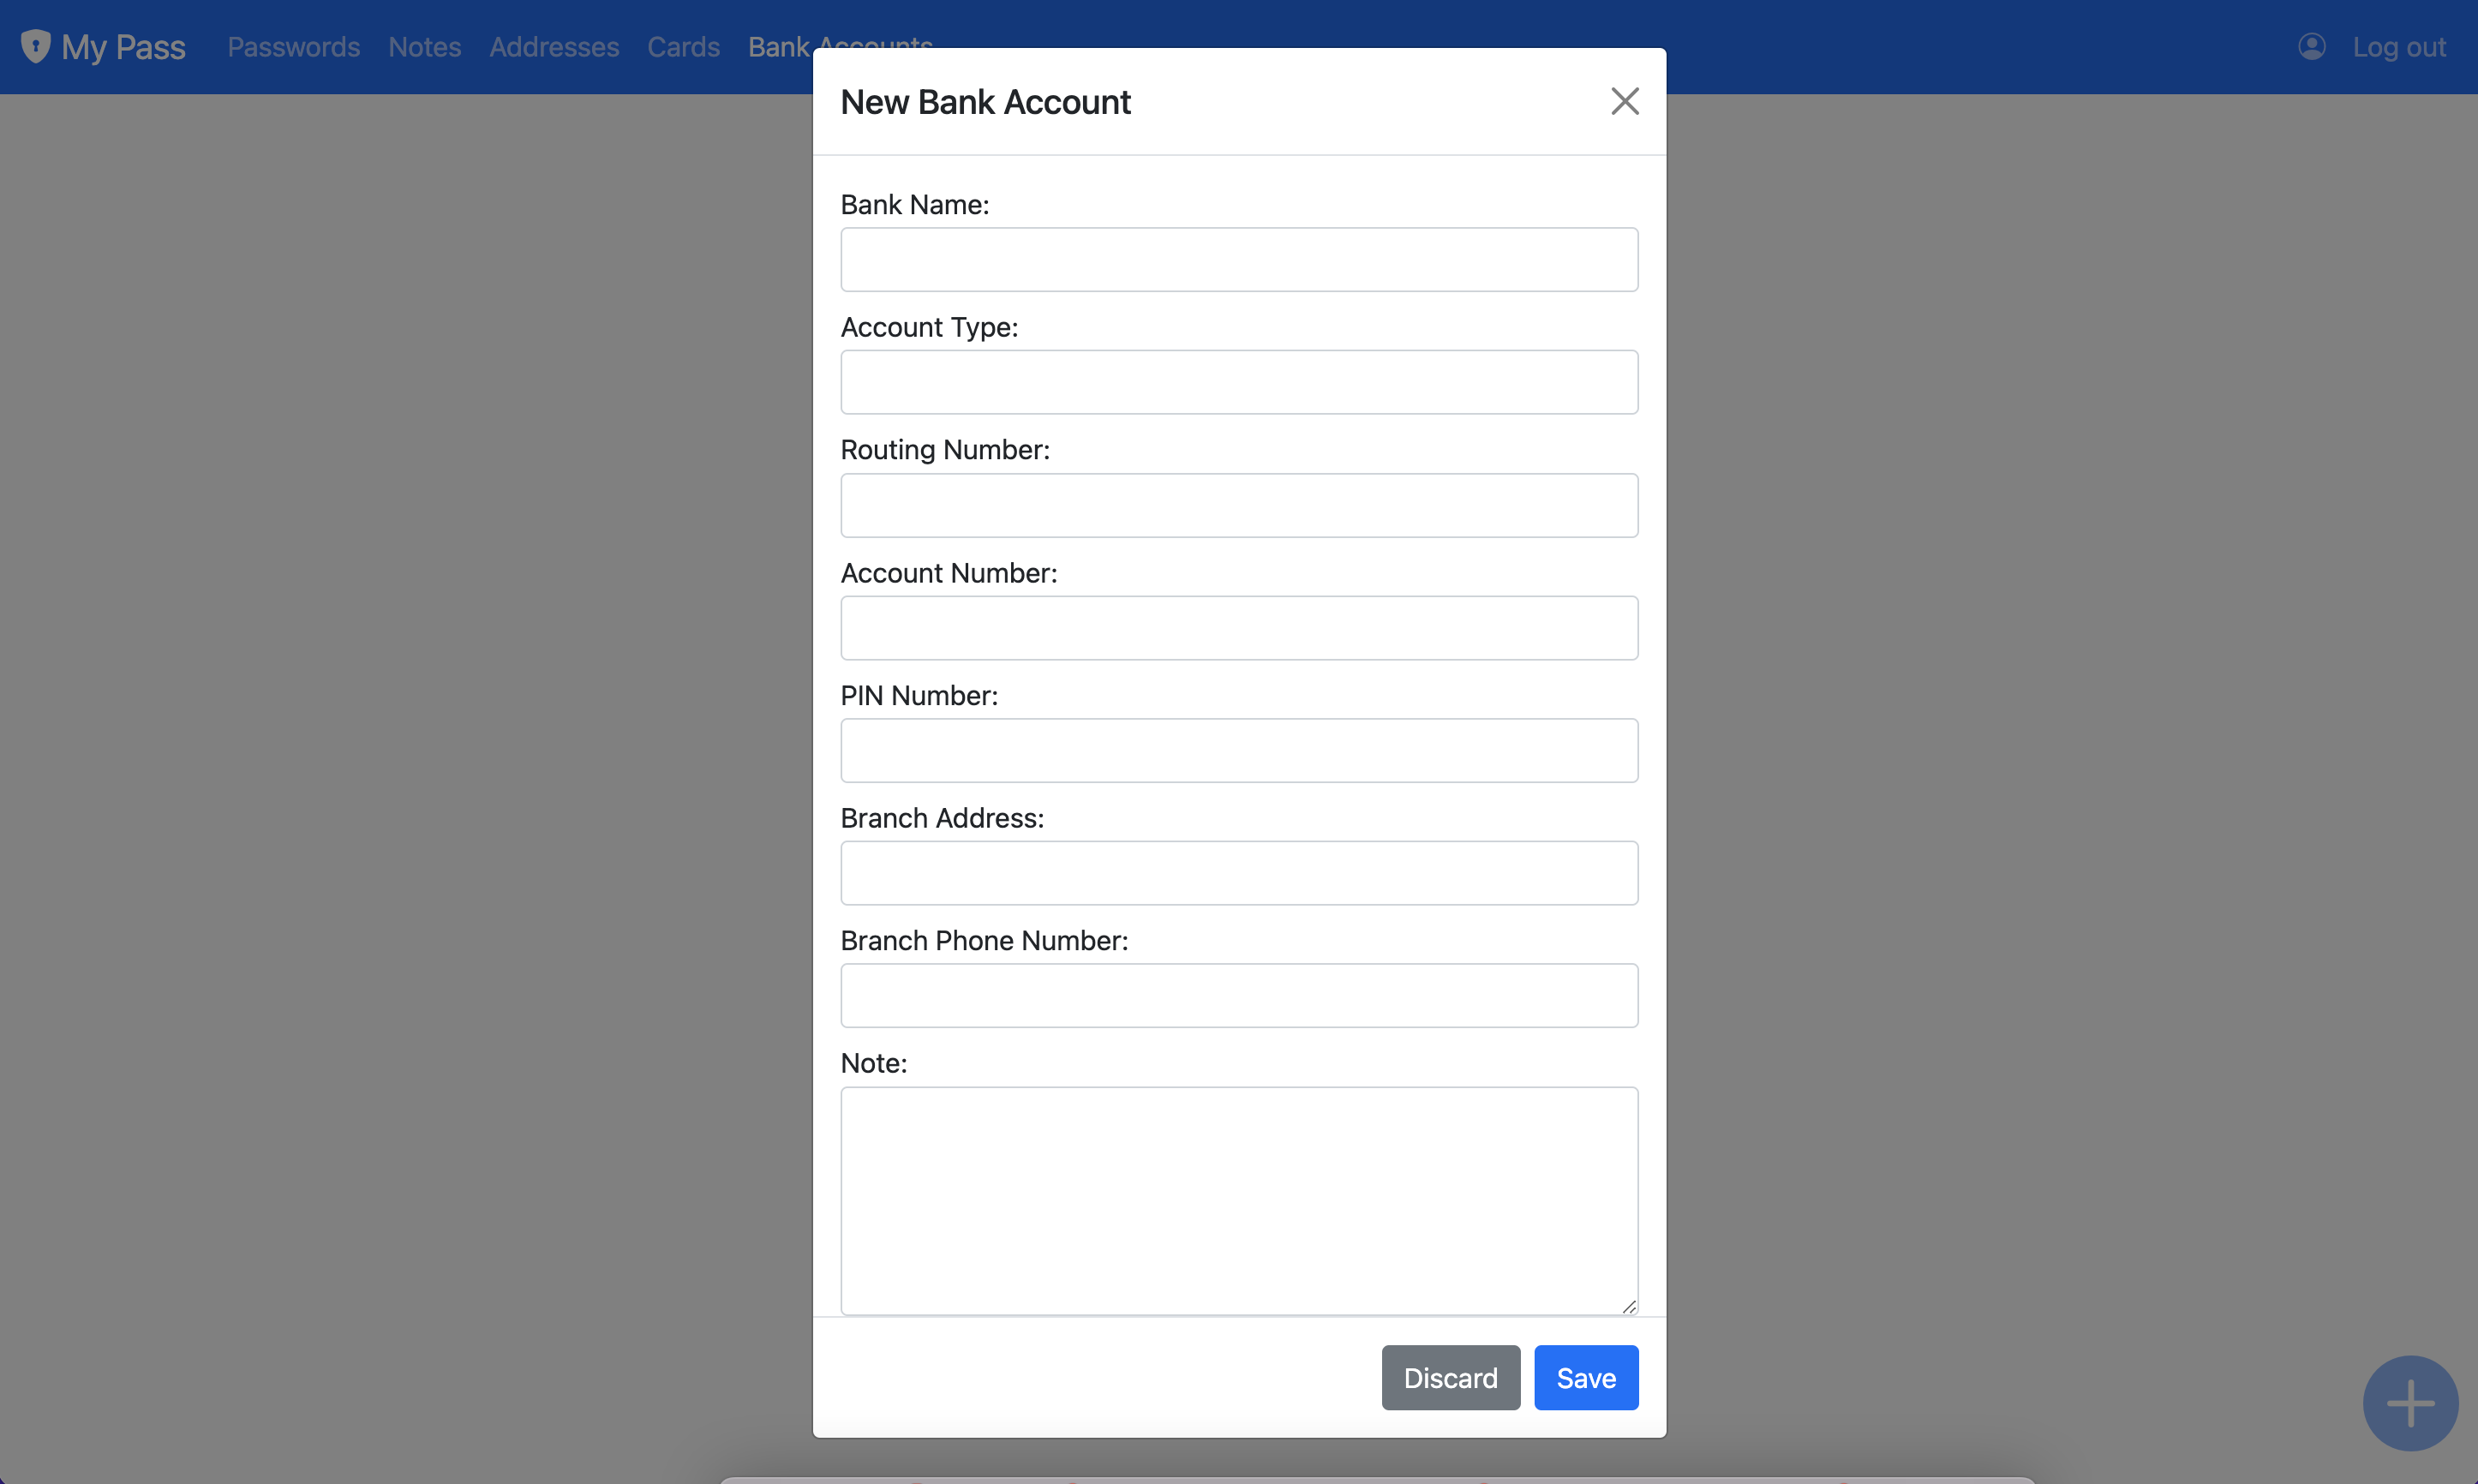Discard the bank account form
This screenshot has height=1484, width=2478.
coord(1450,1377)
